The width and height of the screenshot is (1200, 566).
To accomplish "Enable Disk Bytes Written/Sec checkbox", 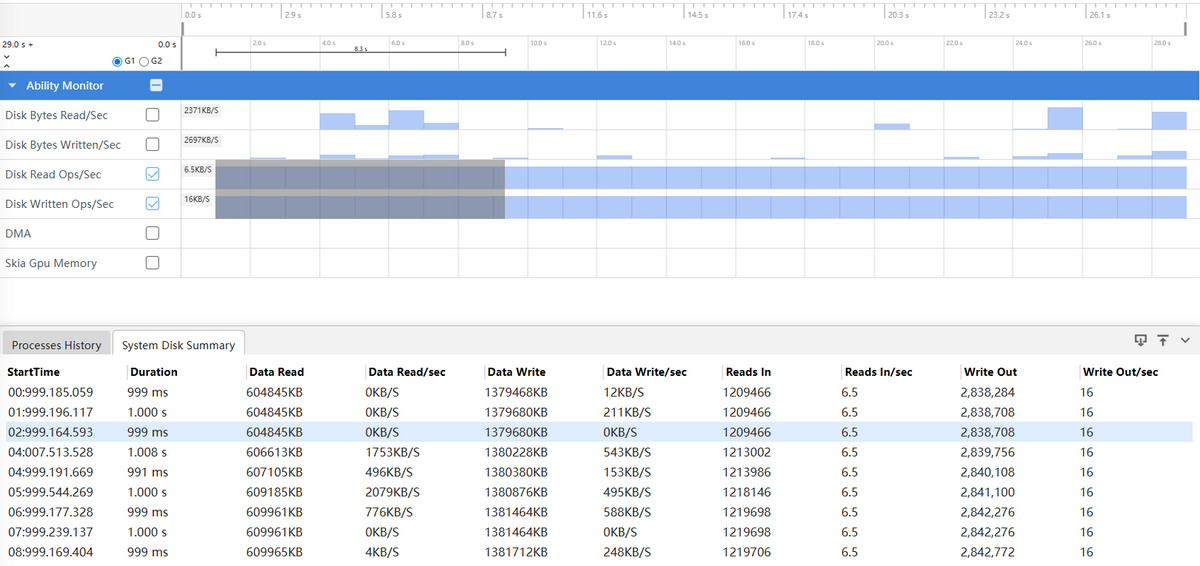I will pyautogui.click(x=152, y=145).
